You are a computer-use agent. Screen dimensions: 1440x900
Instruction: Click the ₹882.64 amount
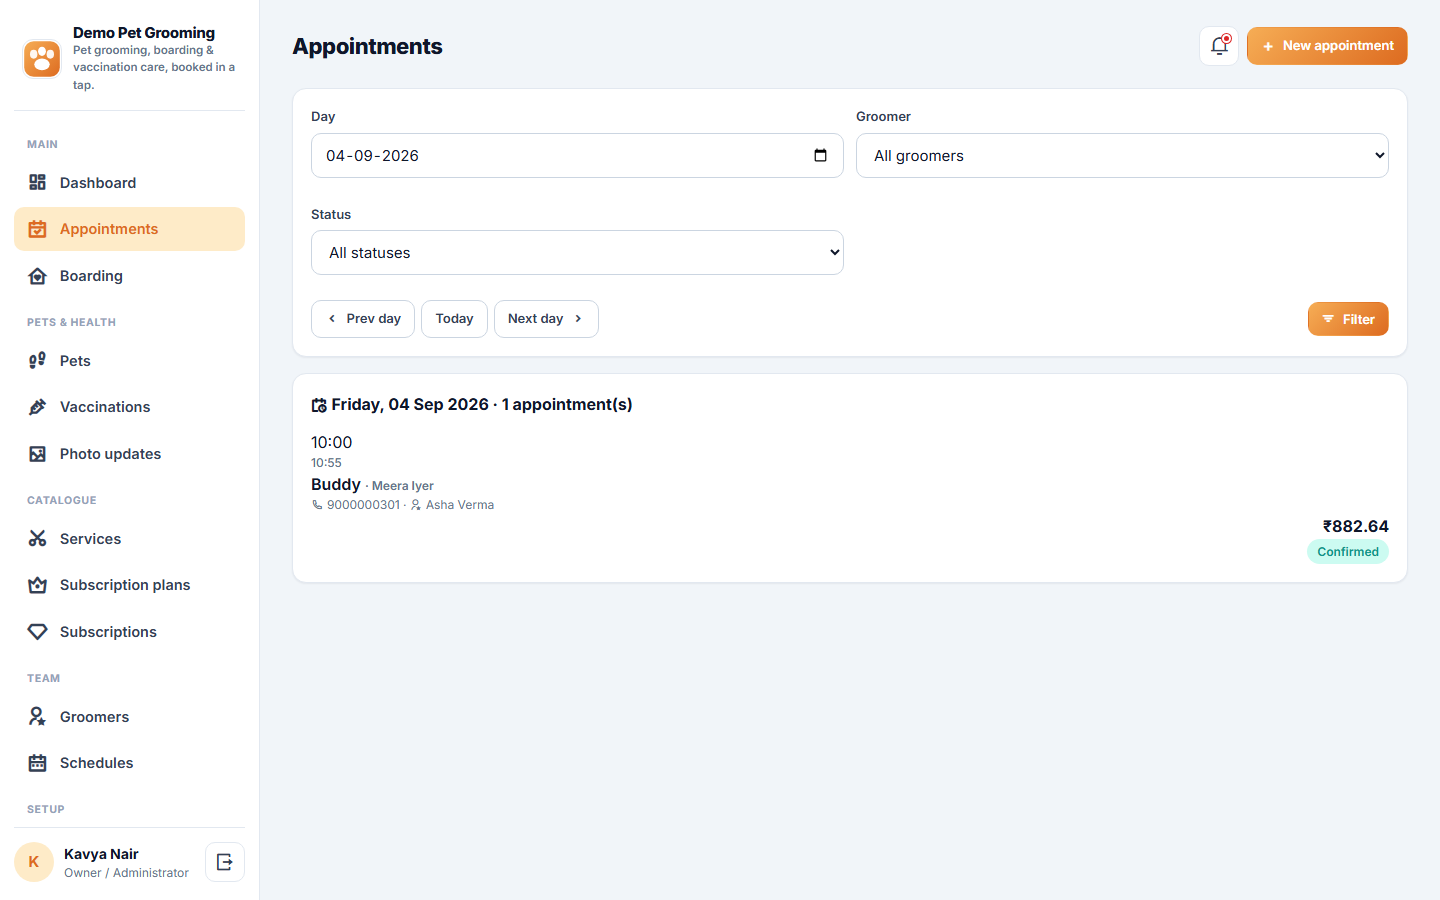click(1355, 526)
